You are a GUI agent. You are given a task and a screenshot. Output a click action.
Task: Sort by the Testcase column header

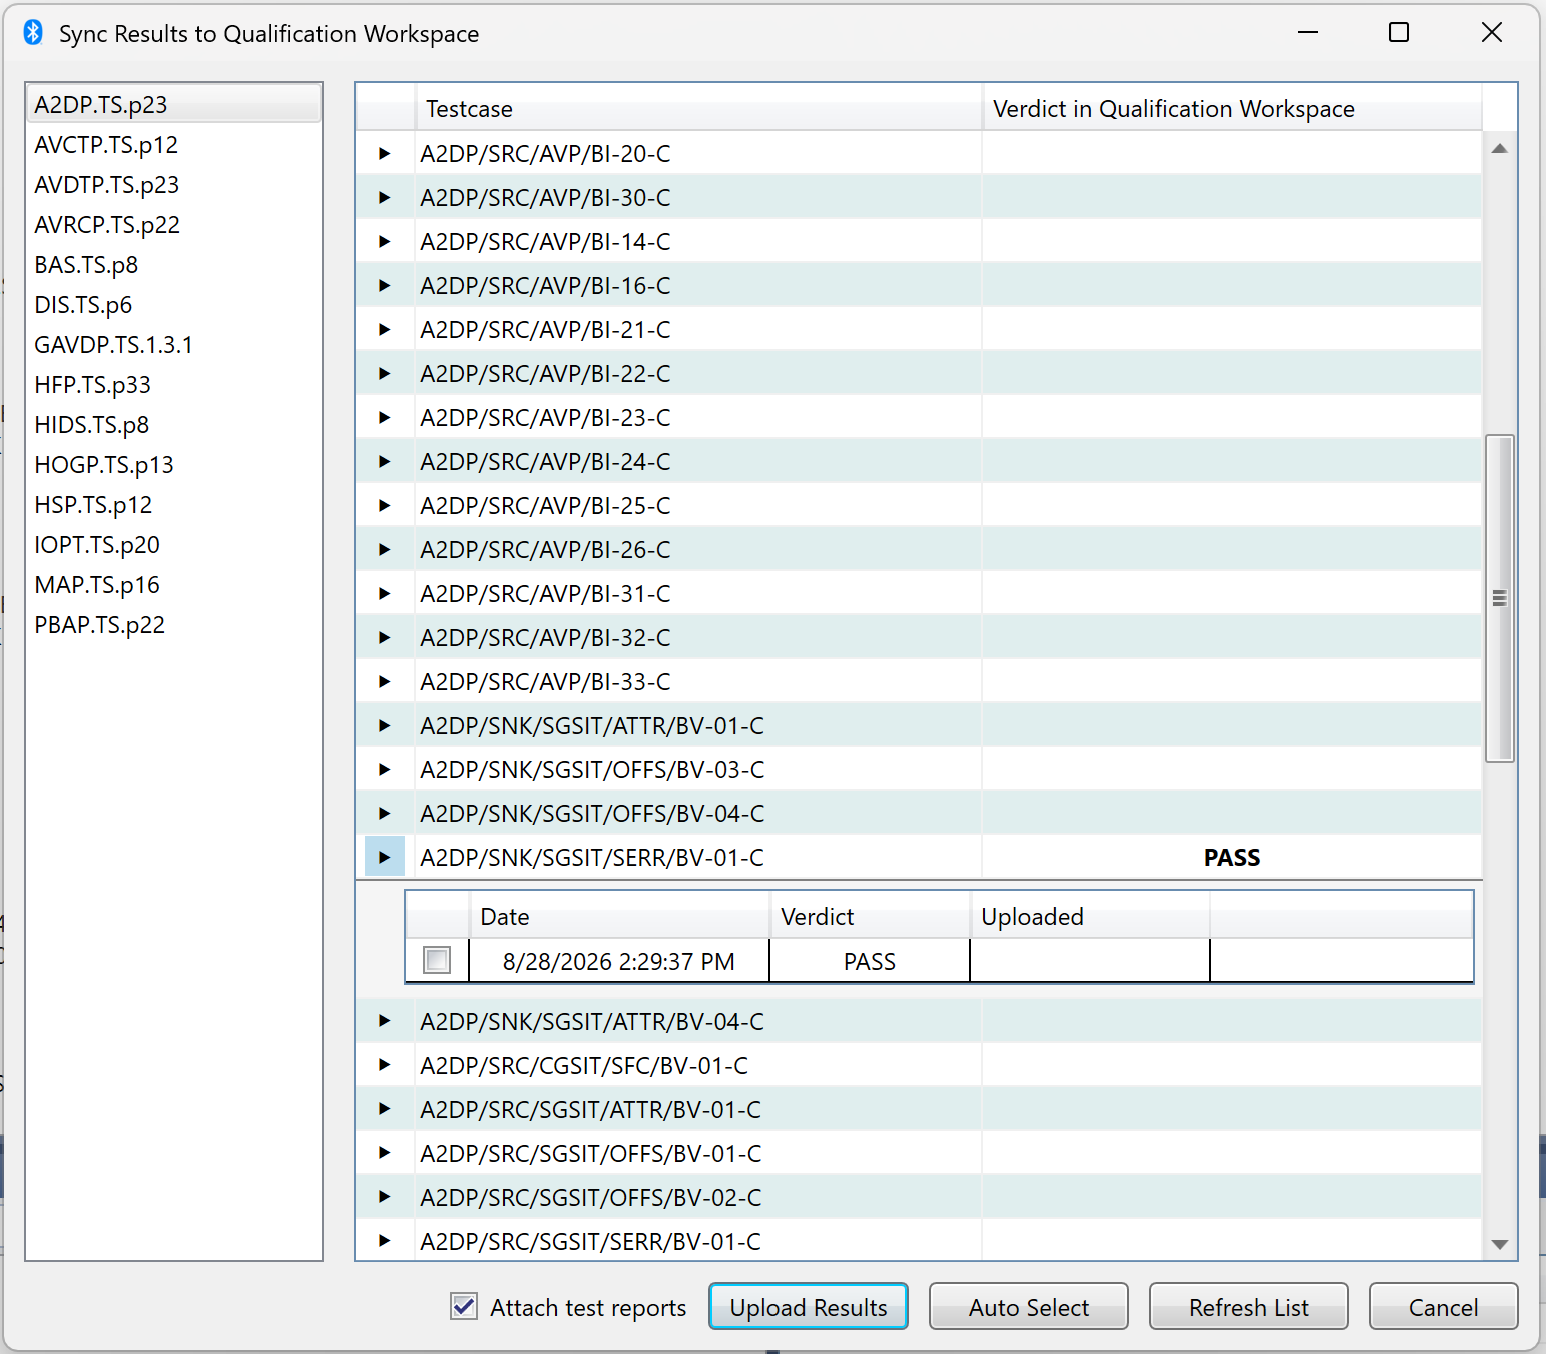point(699,108)
